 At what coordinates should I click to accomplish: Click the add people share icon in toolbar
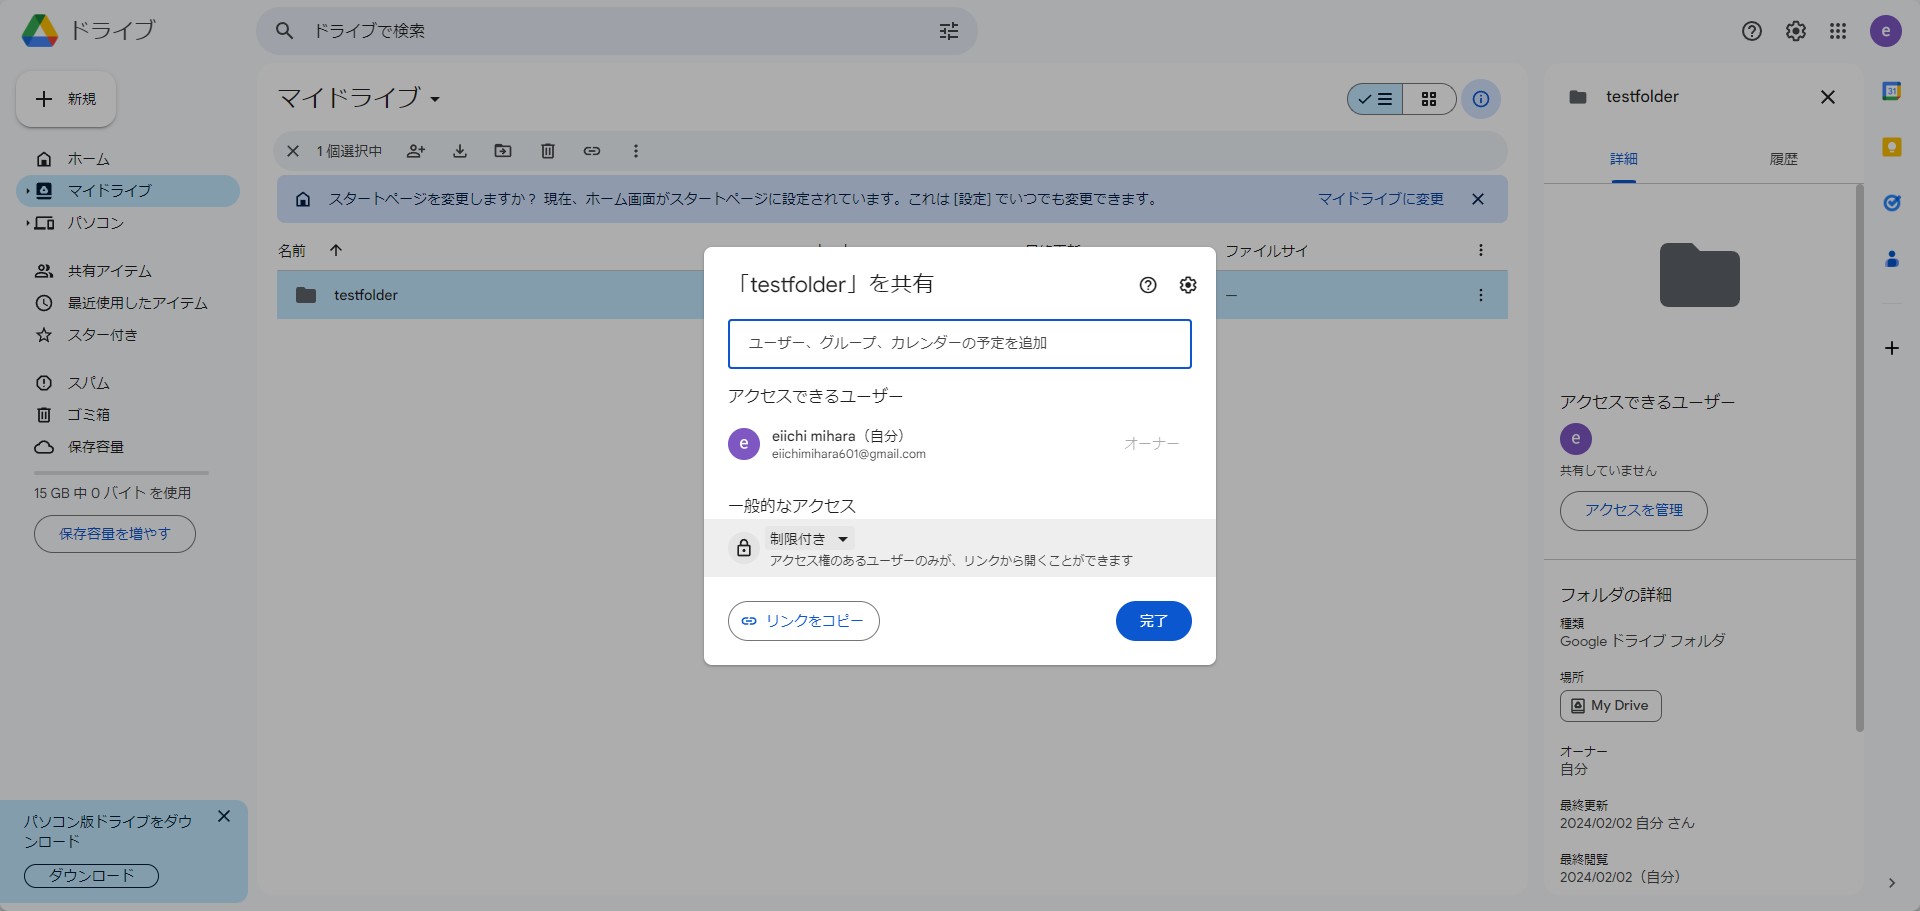click(x=416, y=151)
